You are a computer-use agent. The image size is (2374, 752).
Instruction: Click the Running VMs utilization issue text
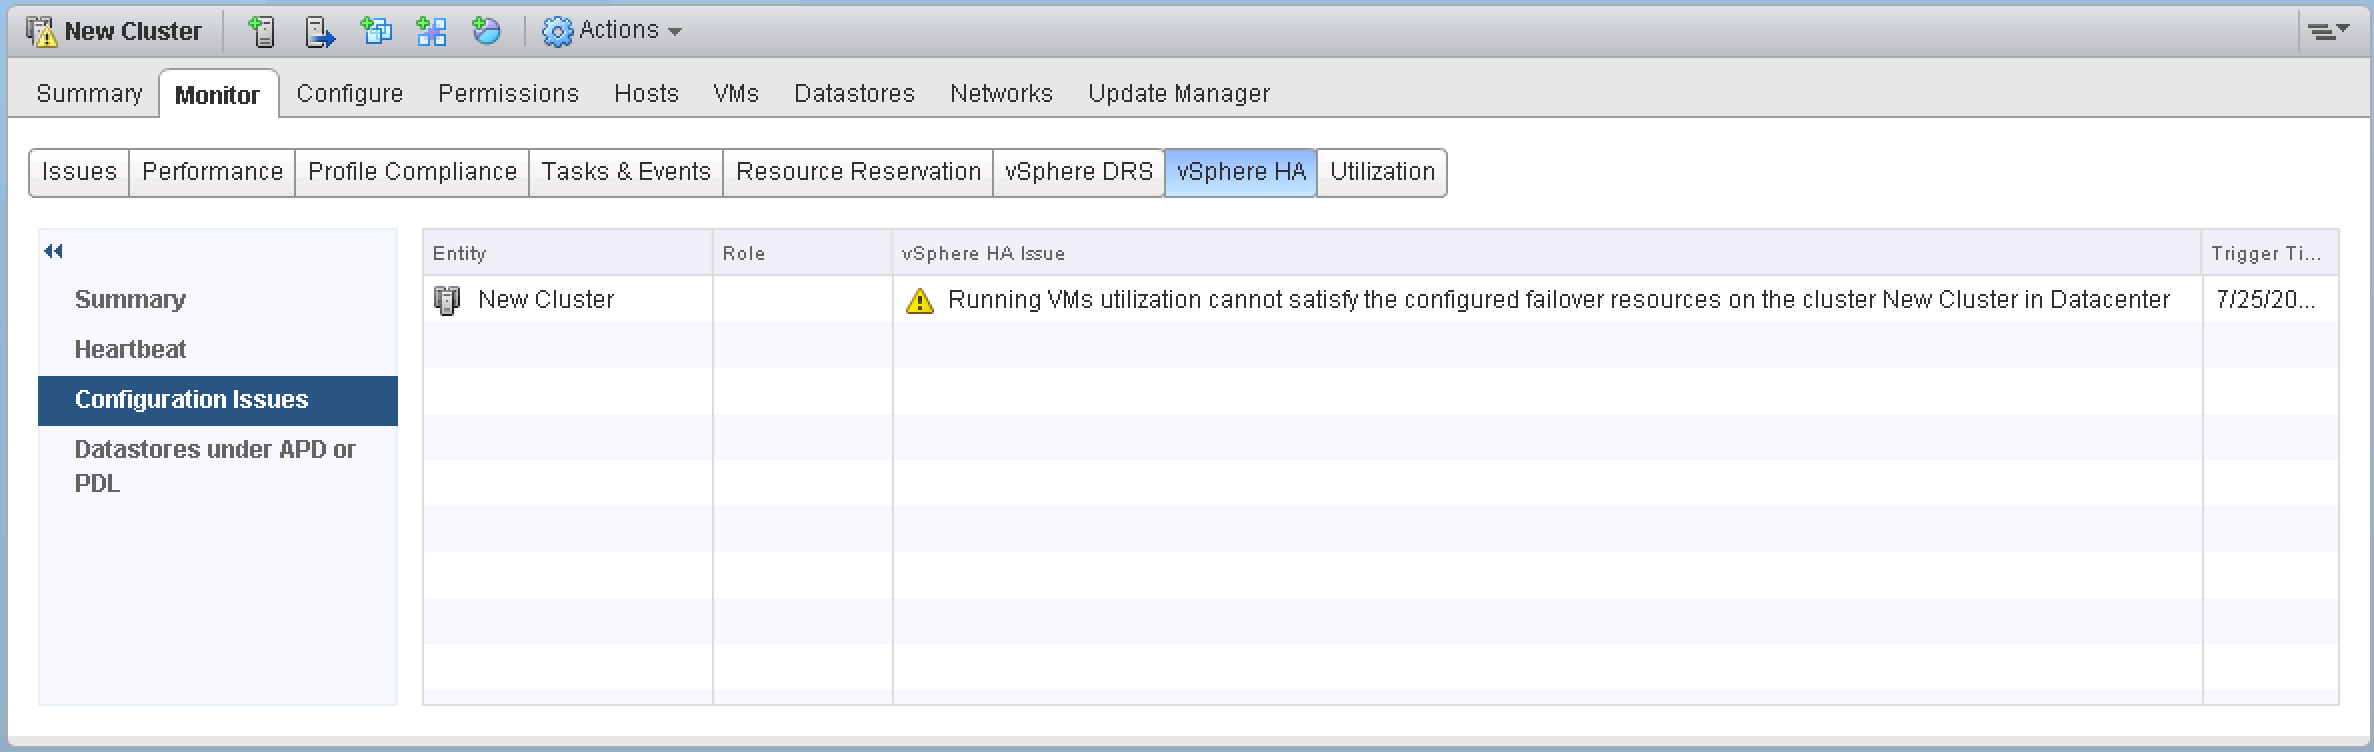click(x=1558, y=300)
